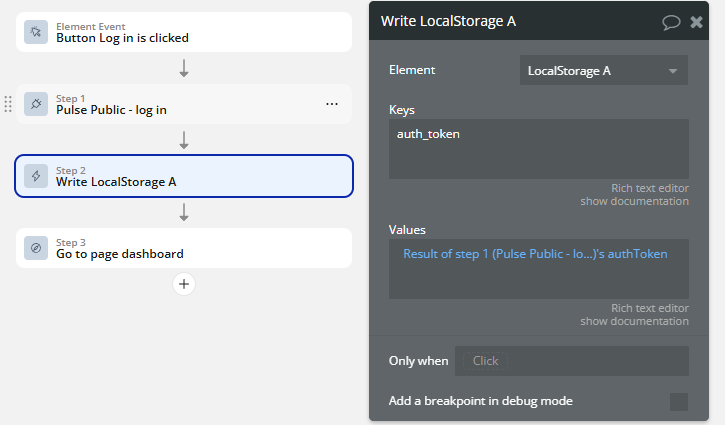
Task: Select the Button Log in is clicked event
Action: tap(184, 32)
